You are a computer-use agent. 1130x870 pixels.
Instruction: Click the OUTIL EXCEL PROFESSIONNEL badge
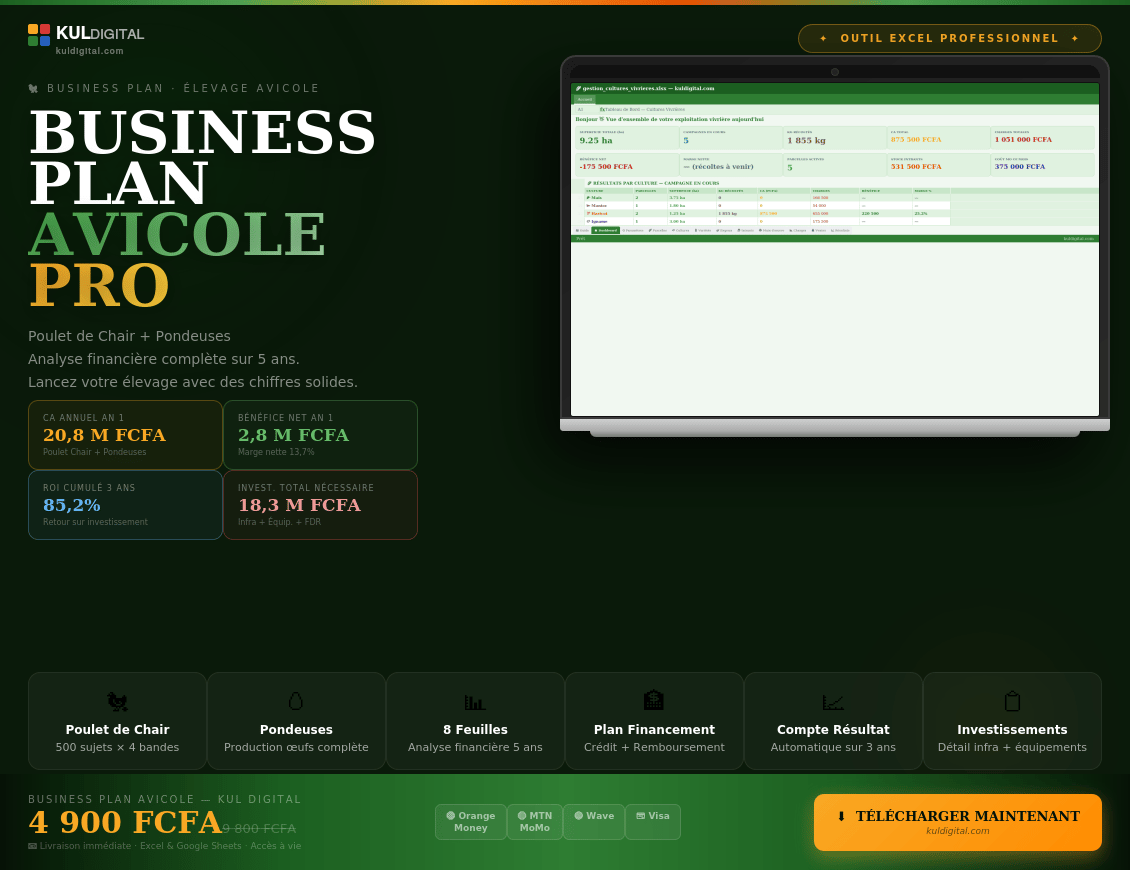950,38
